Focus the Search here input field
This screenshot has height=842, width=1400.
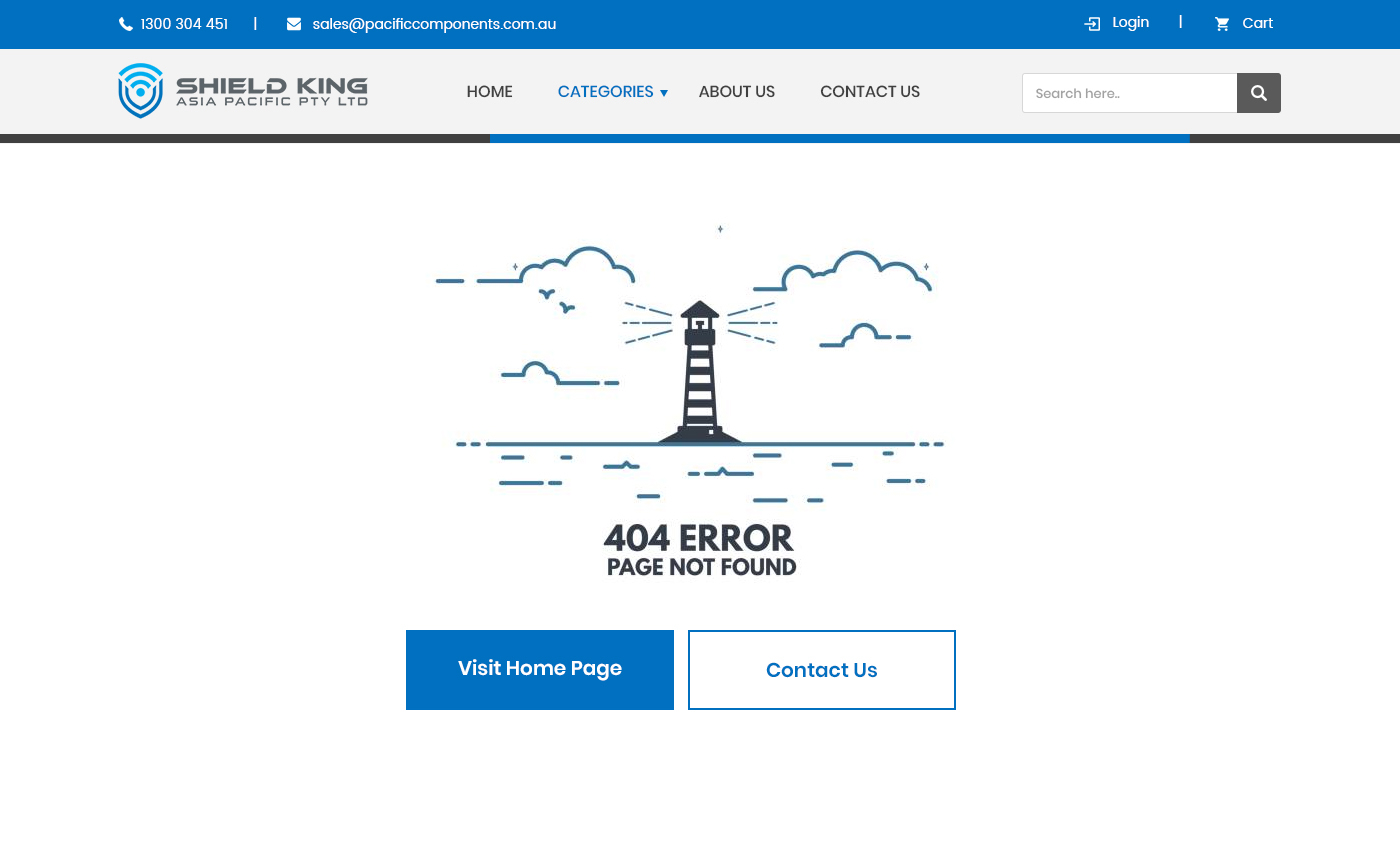click(x=1130, y=93)
